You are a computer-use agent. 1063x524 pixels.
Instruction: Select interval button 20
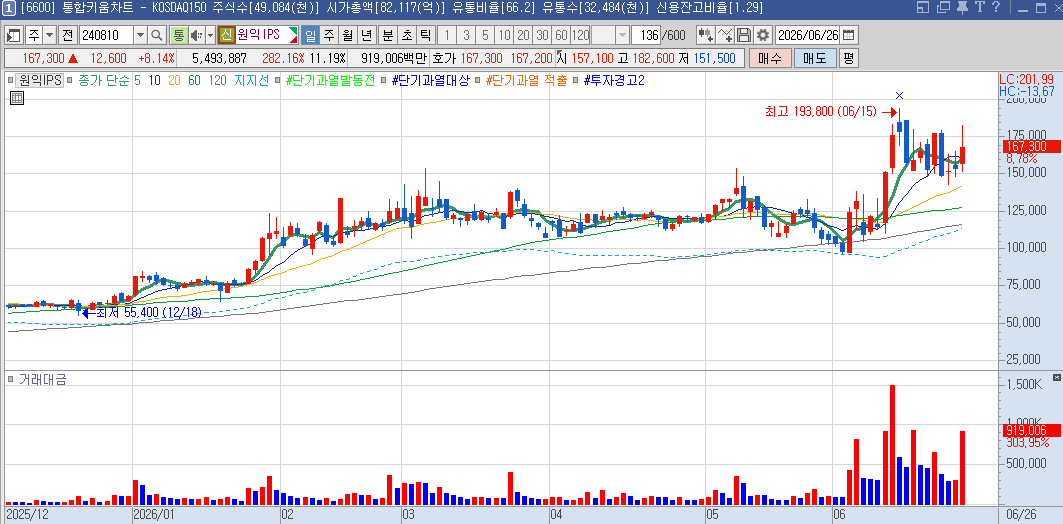pyautogui.click(x=523, y=35)
